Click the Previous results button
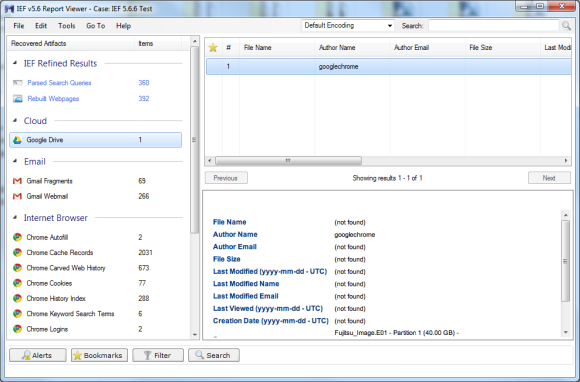Viewport: 580px width, 382px height. [x=226, y=178]
